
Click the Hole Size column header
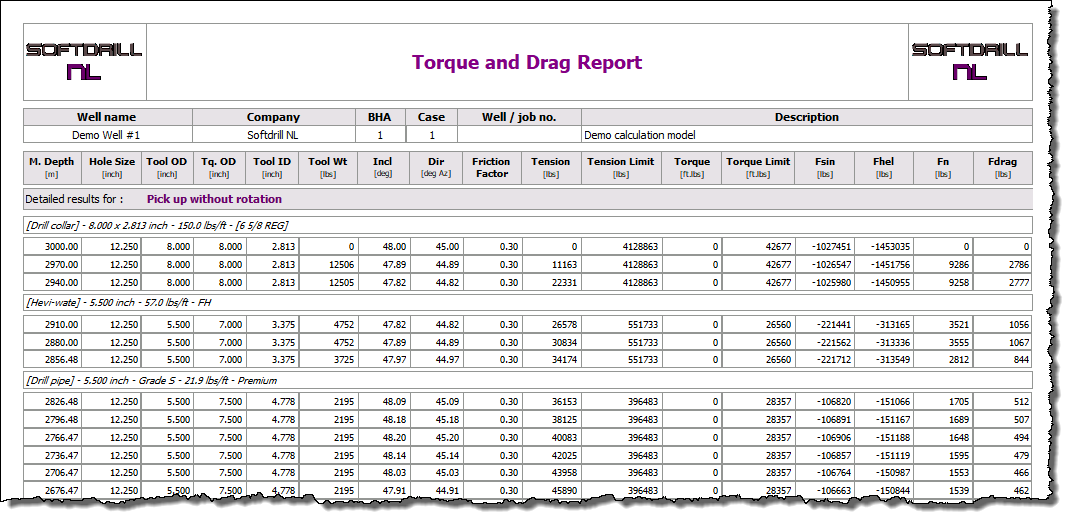110,167
